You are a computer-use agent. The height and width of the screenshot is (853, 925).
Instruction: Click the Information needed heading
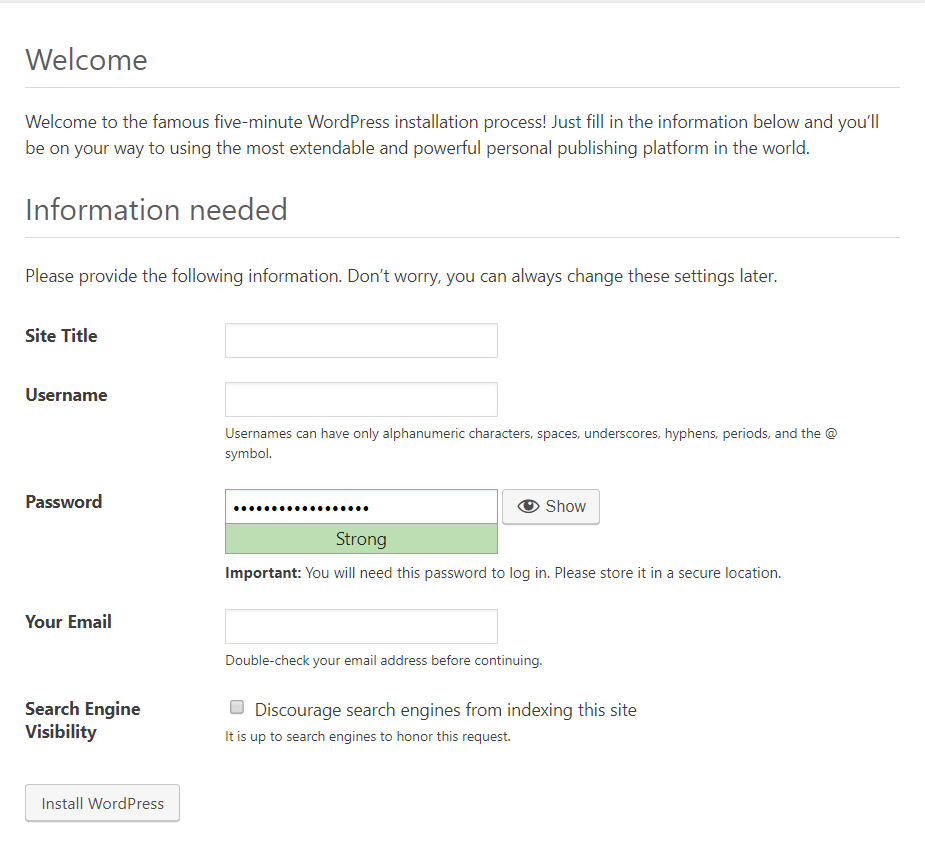coord(156,210)
